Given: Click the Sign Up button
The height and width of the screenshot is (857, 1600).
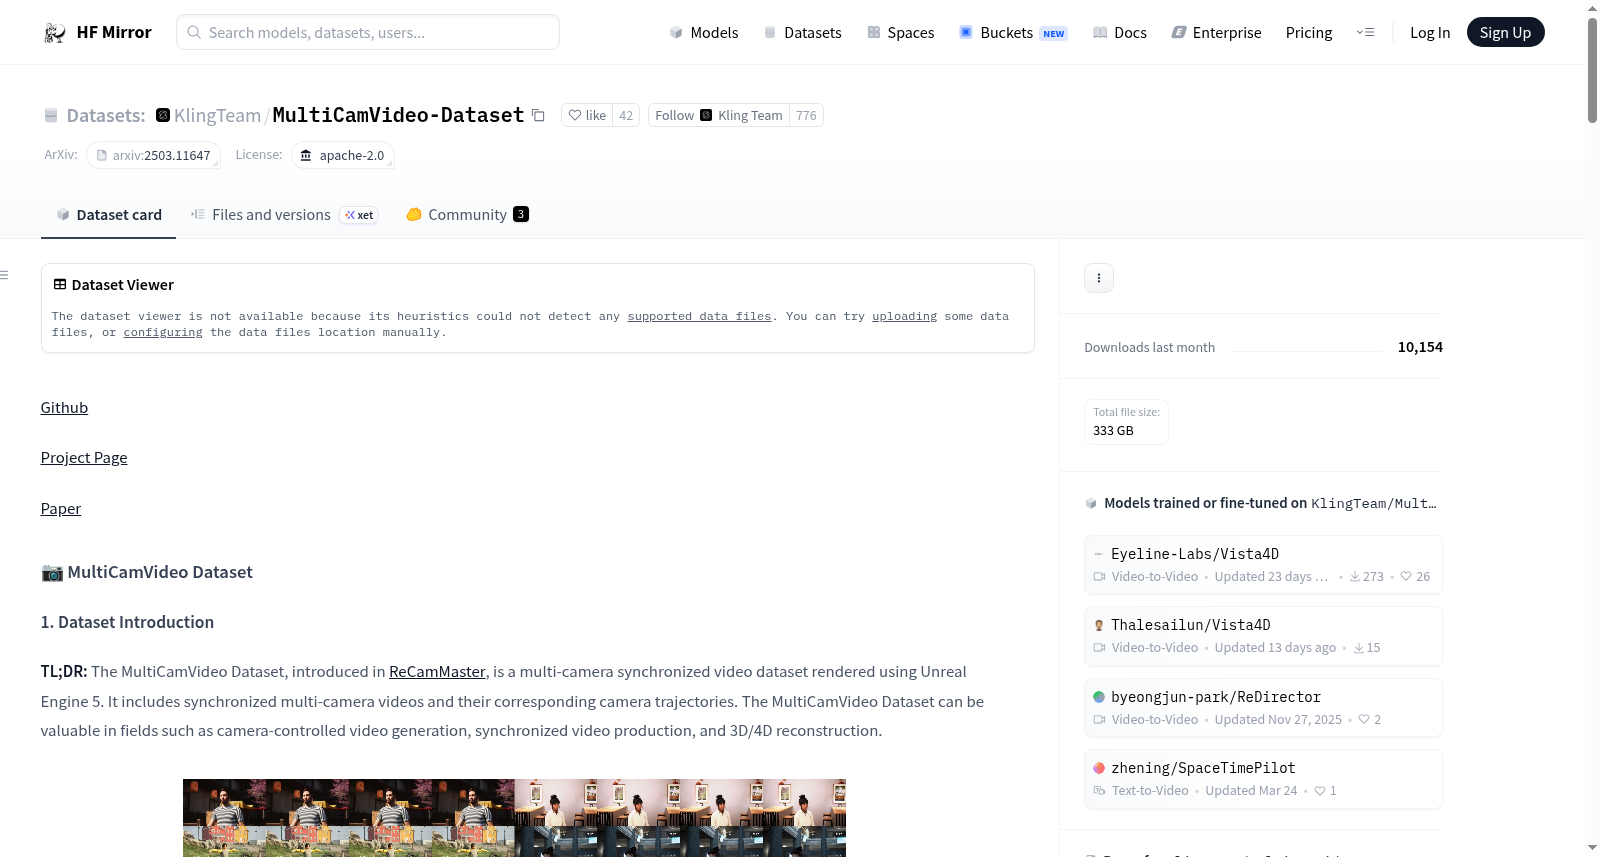Looking at the screenshot, I should [1505, 33].
